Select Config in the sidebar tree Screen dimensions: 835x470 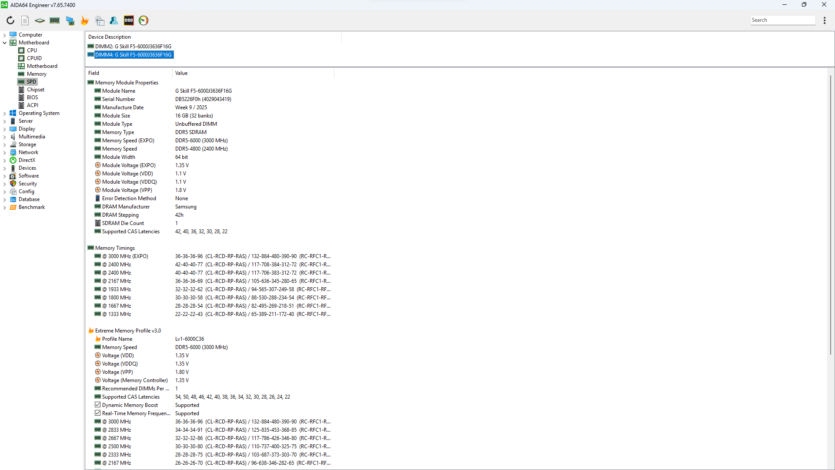pos(26,192)
